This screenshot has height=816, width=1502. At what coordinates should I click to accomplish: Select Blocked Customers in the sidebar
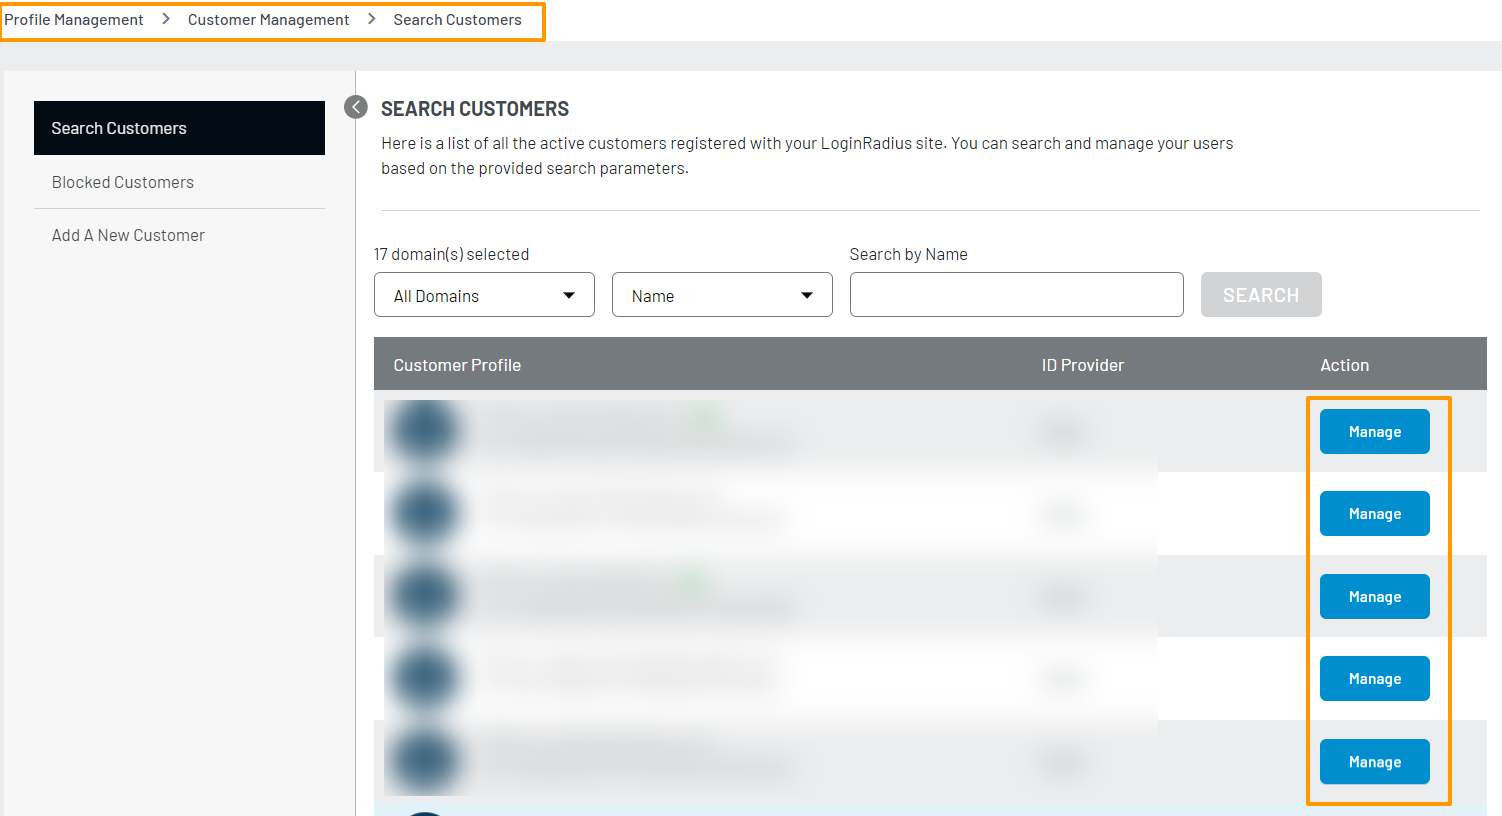point(122,181)
